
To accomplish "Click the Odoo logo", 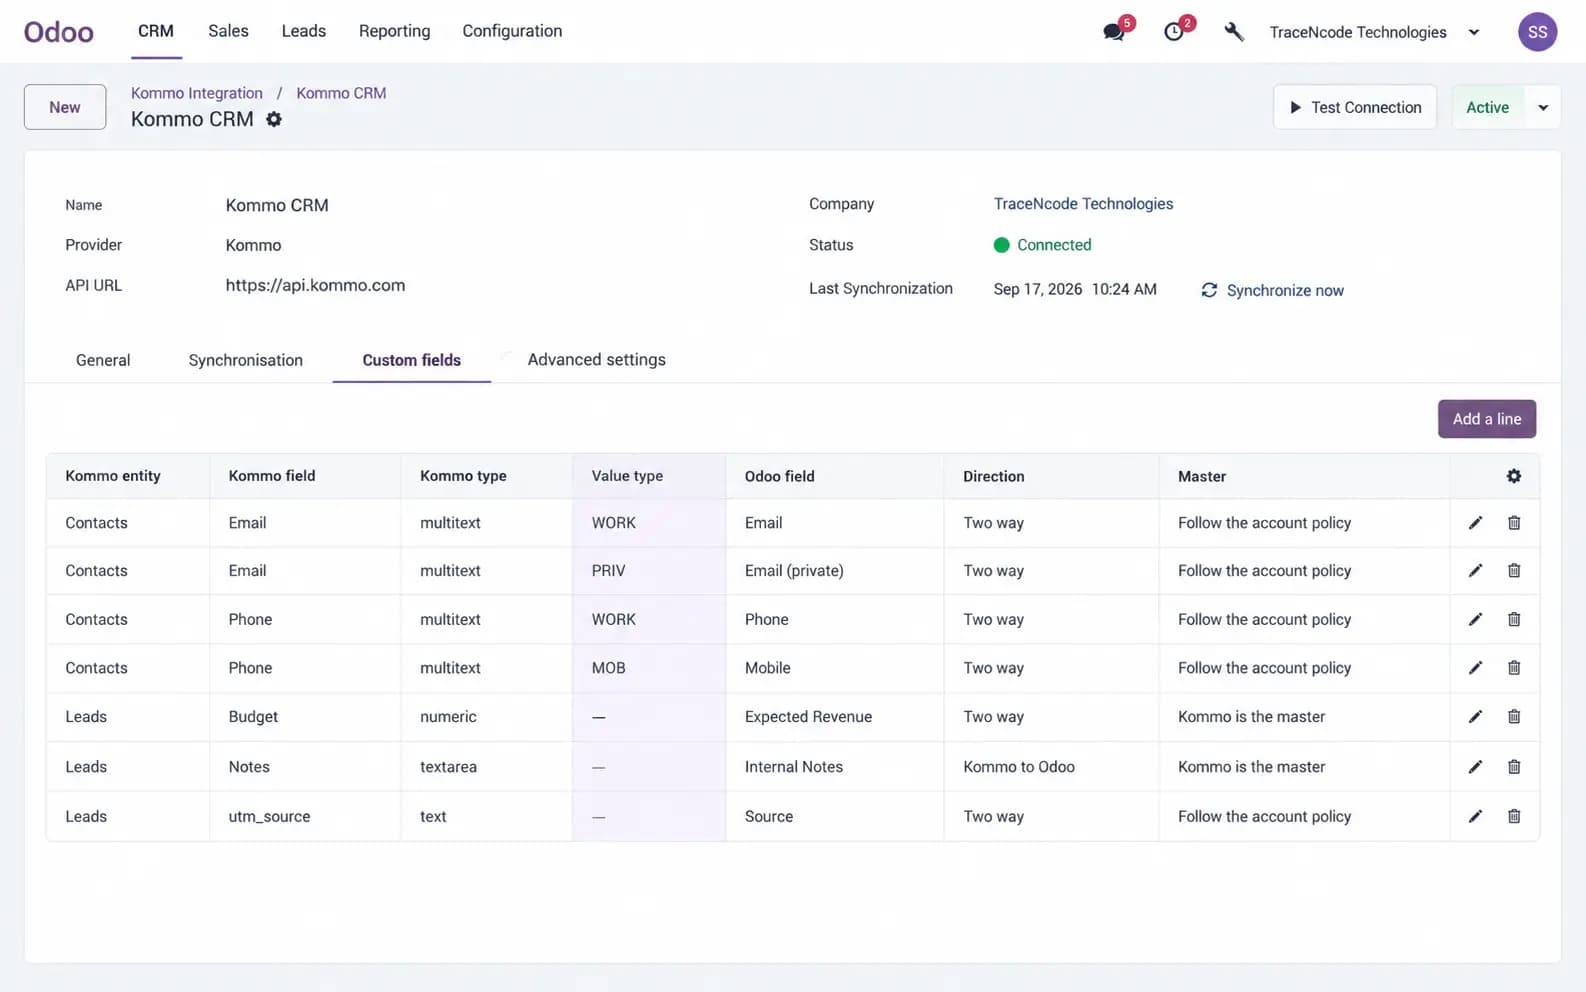I will [59, 32].
